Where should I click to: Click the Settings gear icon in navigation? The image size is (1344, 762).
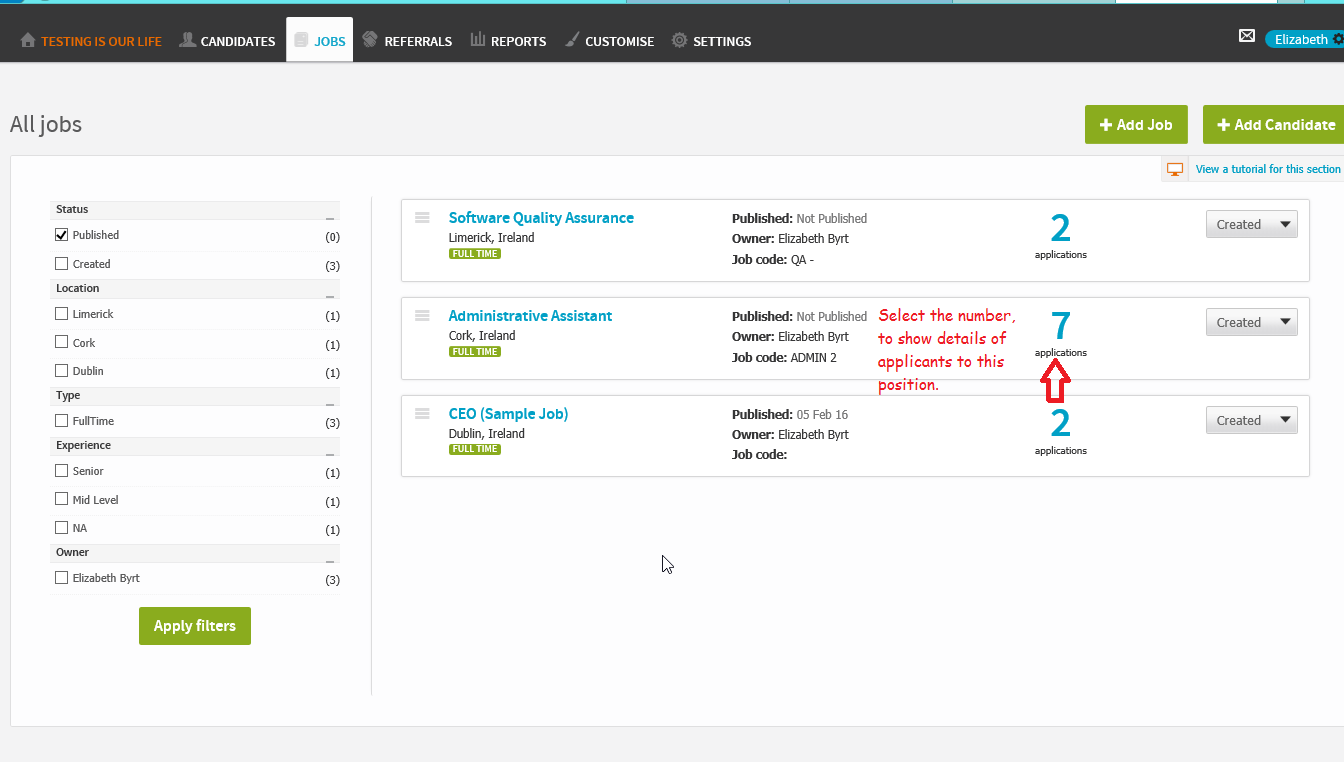(679, 41)
